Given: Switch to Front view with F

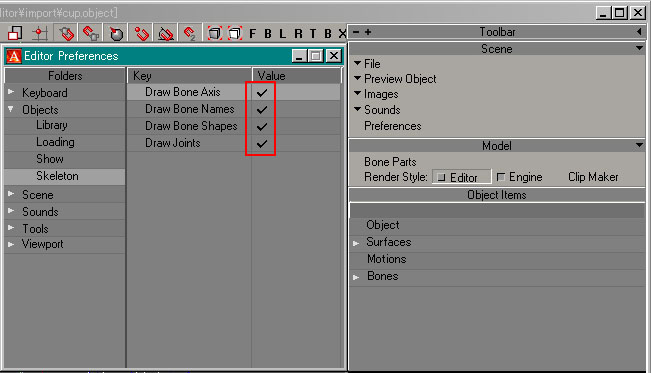Looking at the screenshot, I should 252,34.
